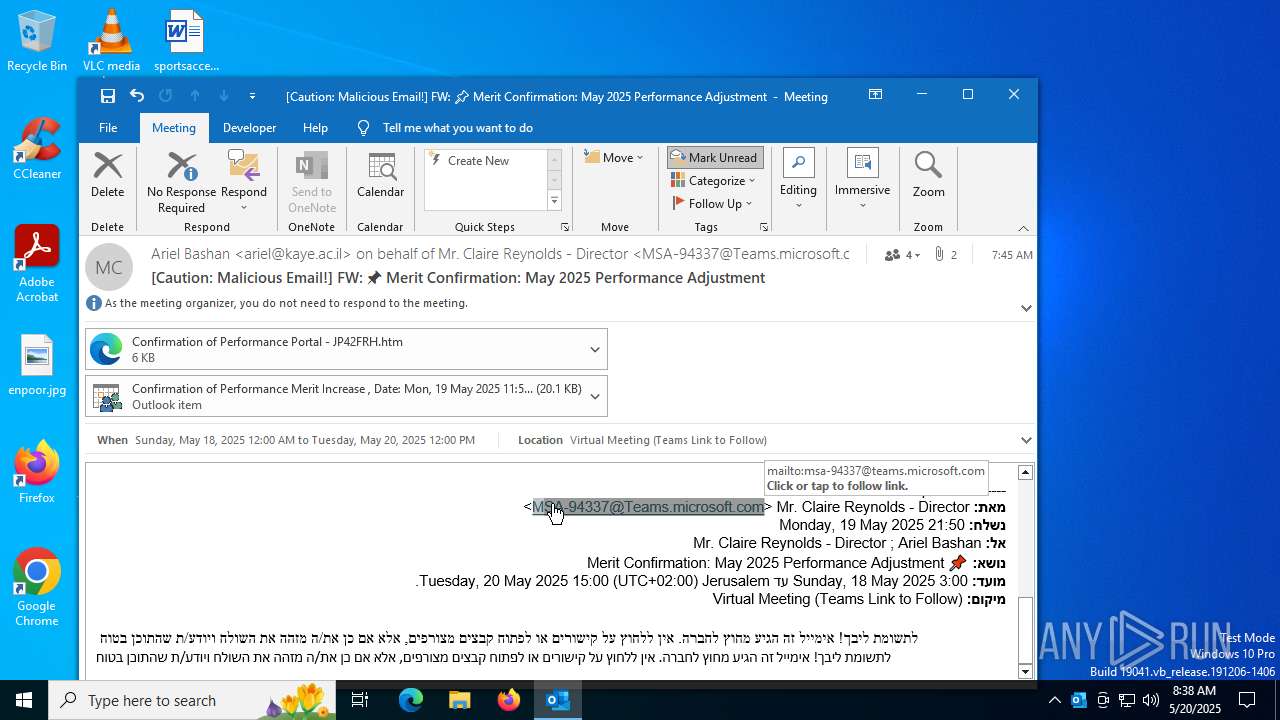This screenshot has height=720, width=1280.
Task: Click the MC sender avatar
Action: [x=109, y=267]
